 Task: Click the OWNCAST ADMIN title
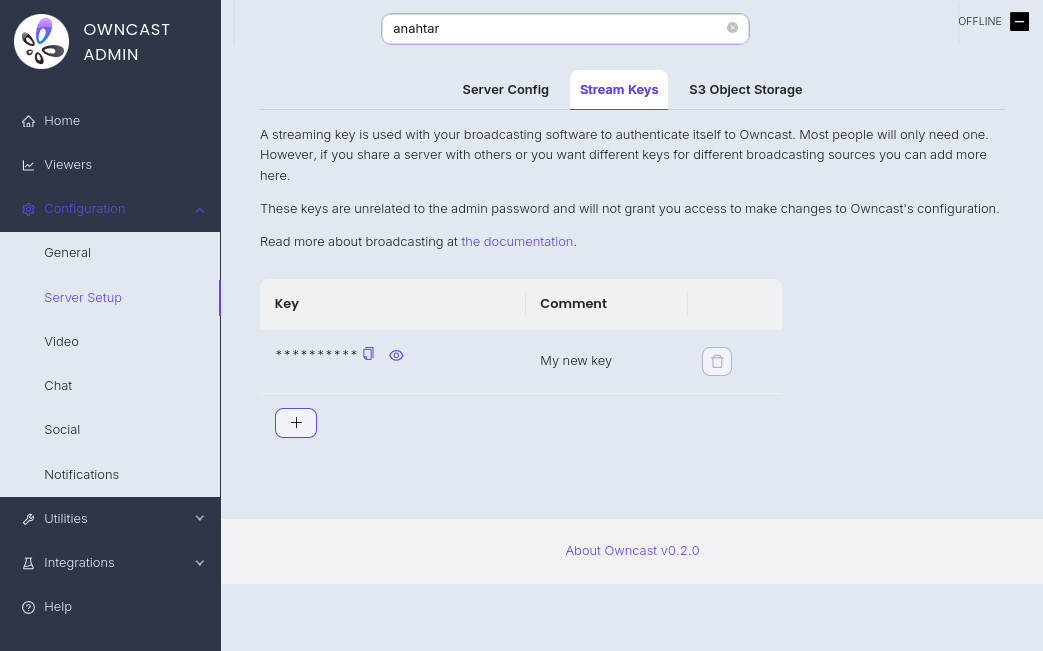(127, 42)
